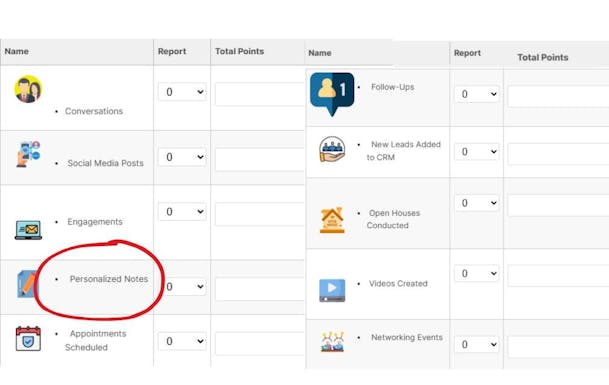The height and width of the screenshot is (385, 609).
Task: Click the Videos Created Total Points field
Action: tap(558, 276)
